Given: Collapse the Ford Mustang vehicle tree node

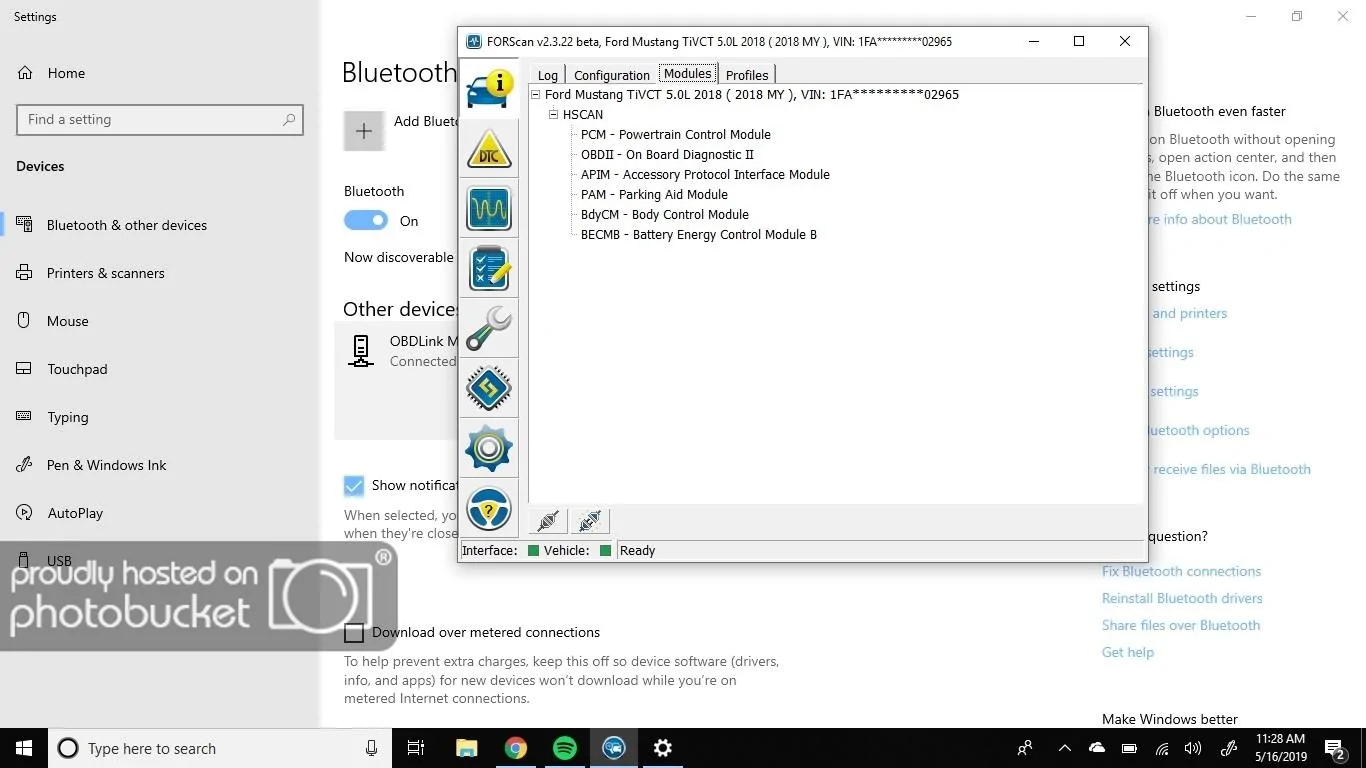Looking at the screenshot, I should (536, 95).
